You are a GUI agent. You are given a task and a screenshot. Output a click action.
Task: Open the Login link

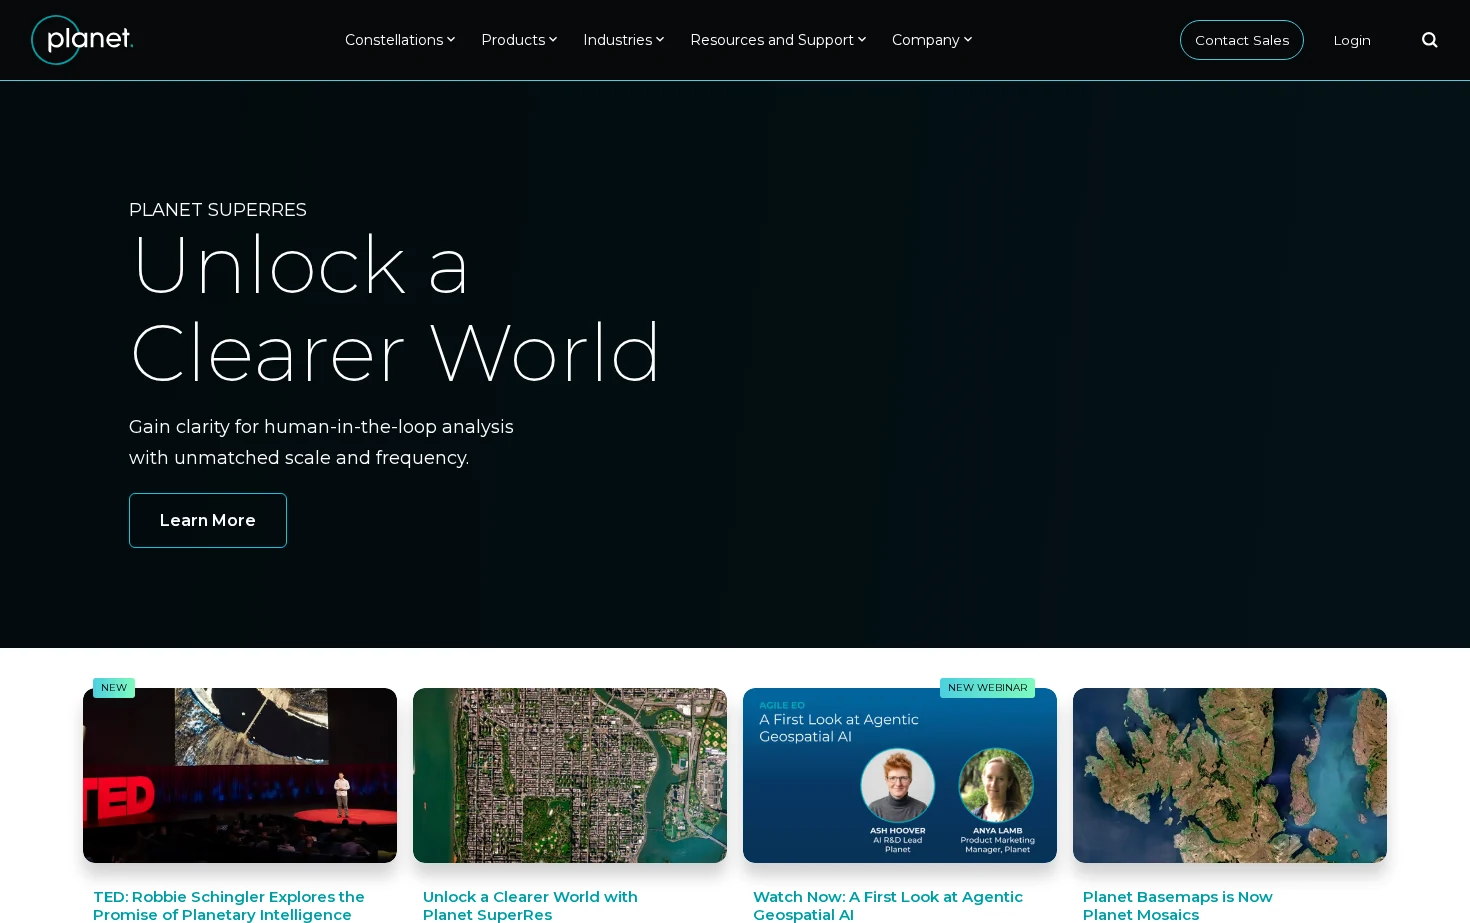click(1352, 40)
